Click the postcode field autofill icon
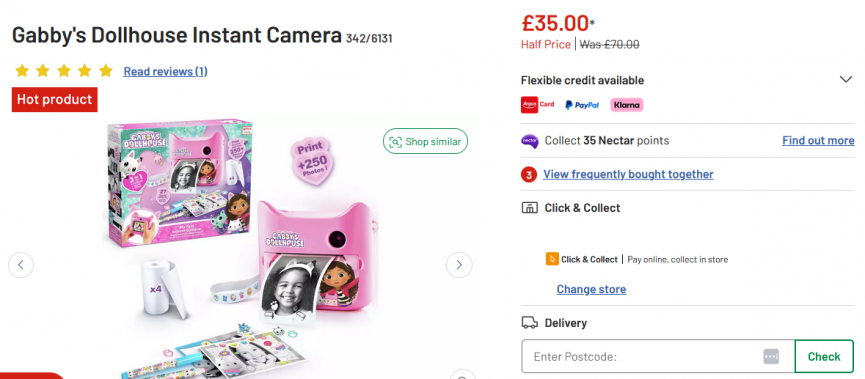 point(771,357)
